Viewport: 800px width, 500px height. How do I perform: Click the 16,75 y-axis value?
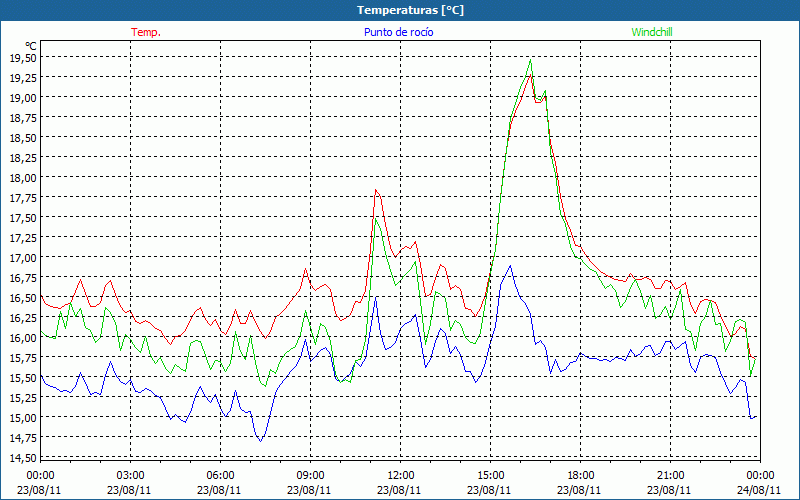click(x=23, y=278)
